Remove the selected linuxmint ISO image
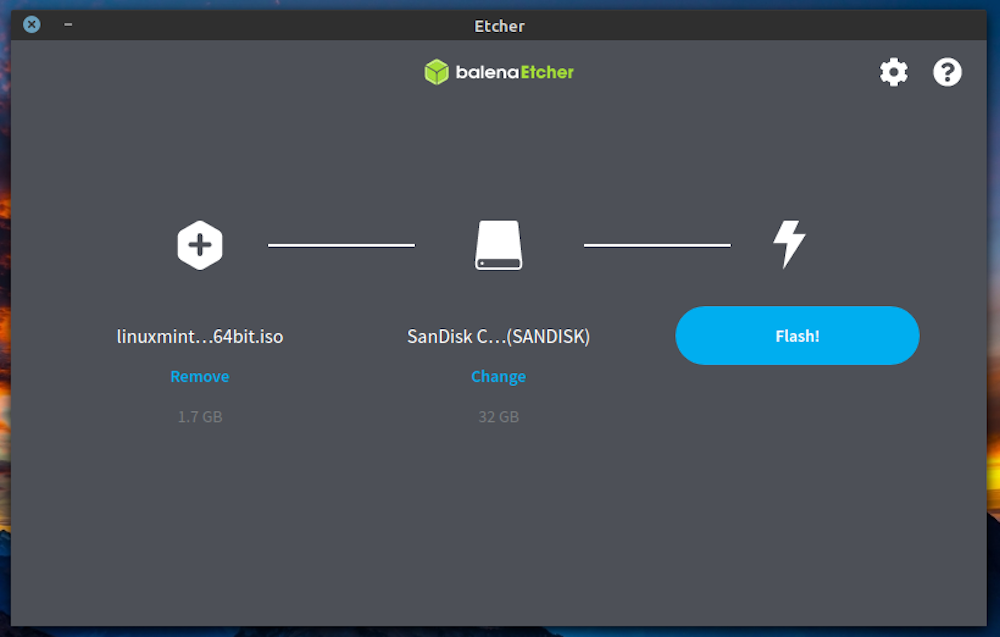The height and width of the screenshot is (637, 1000). click(x=200, y=377)
